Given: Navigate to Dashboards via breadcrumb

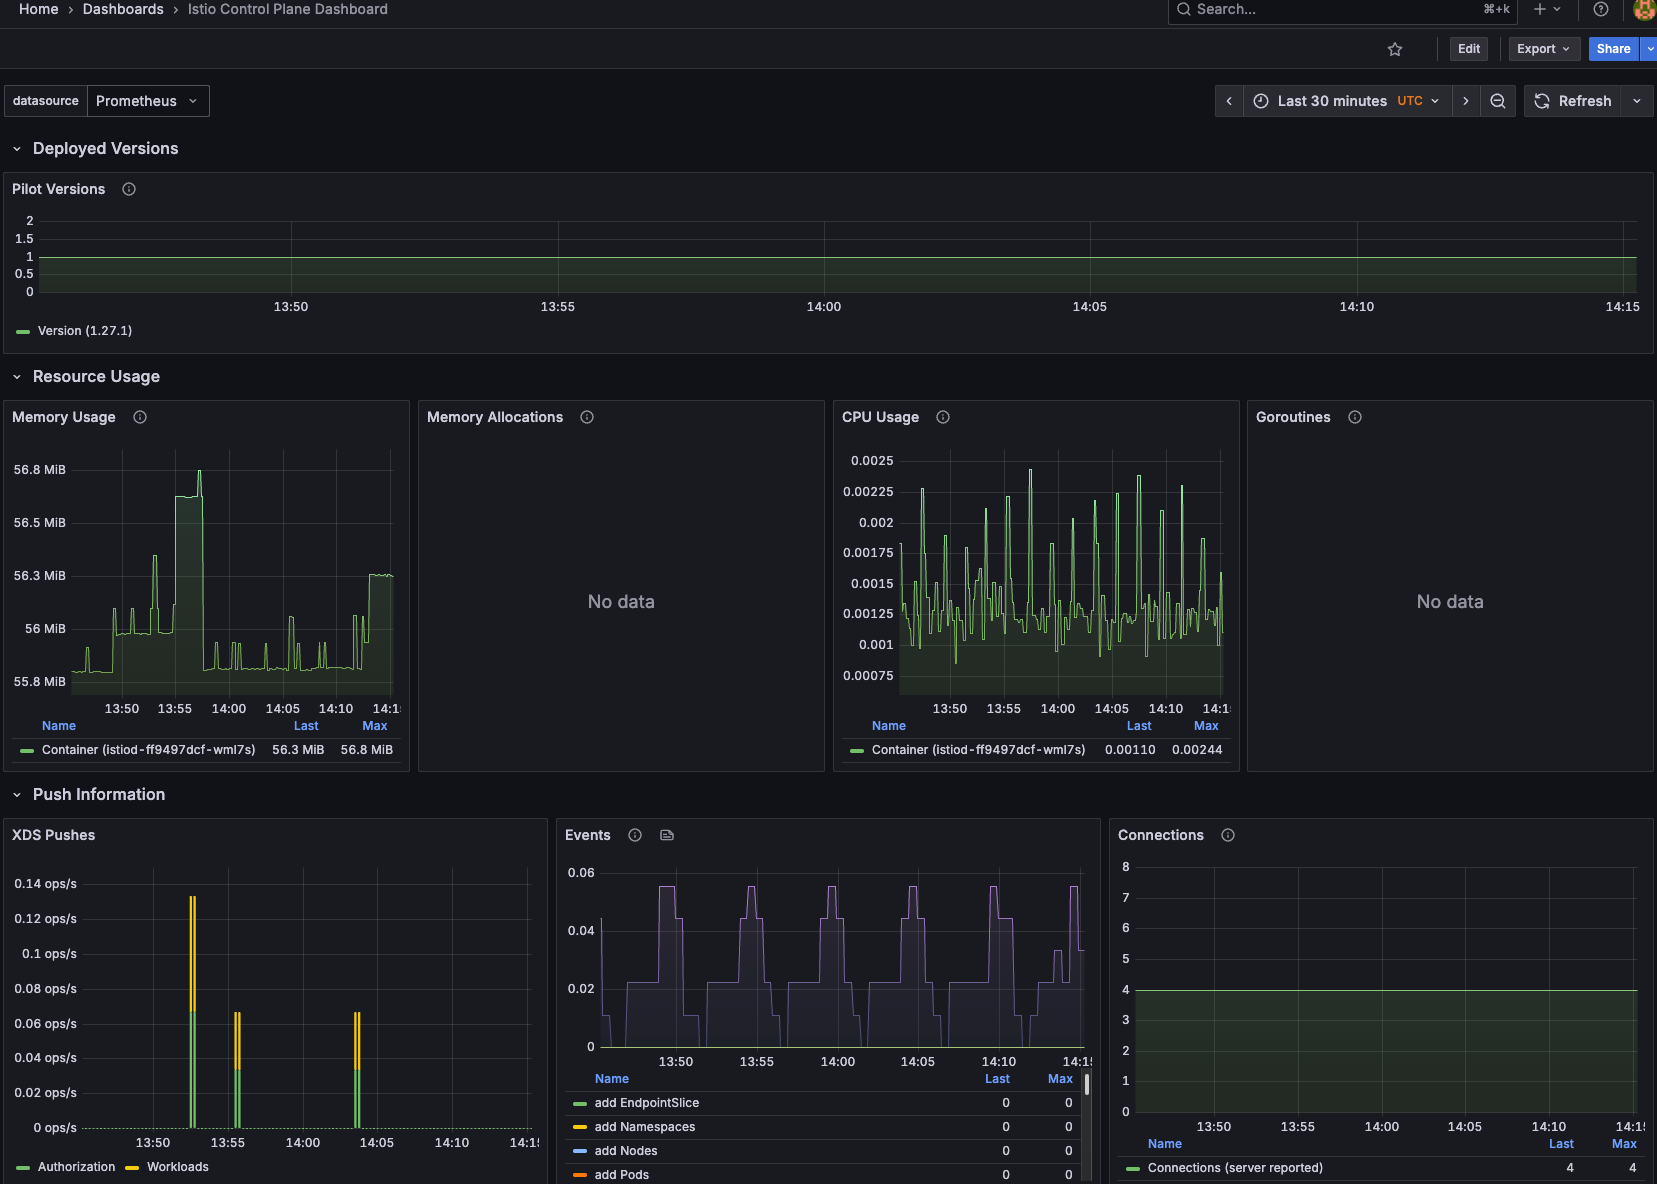Looking at the screenshot, I should tap(122, 9).
